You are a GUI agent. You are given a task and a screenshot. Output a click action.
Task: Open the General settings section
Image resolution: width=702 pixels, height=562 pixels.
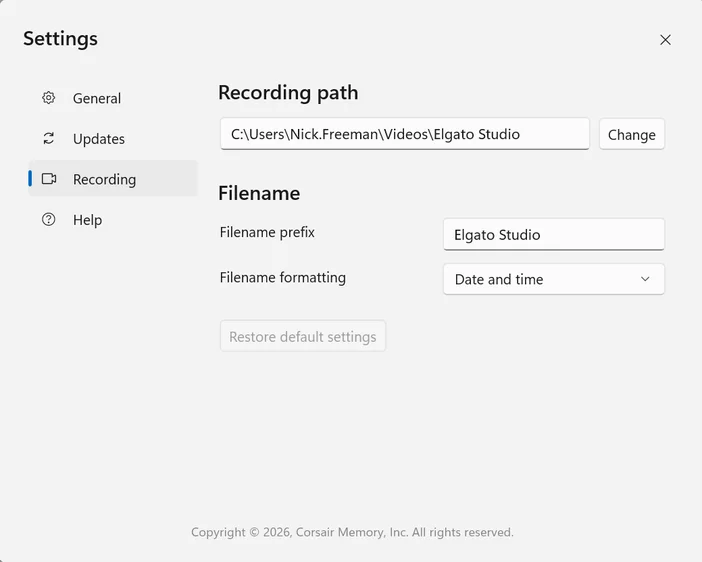point(113,98)
